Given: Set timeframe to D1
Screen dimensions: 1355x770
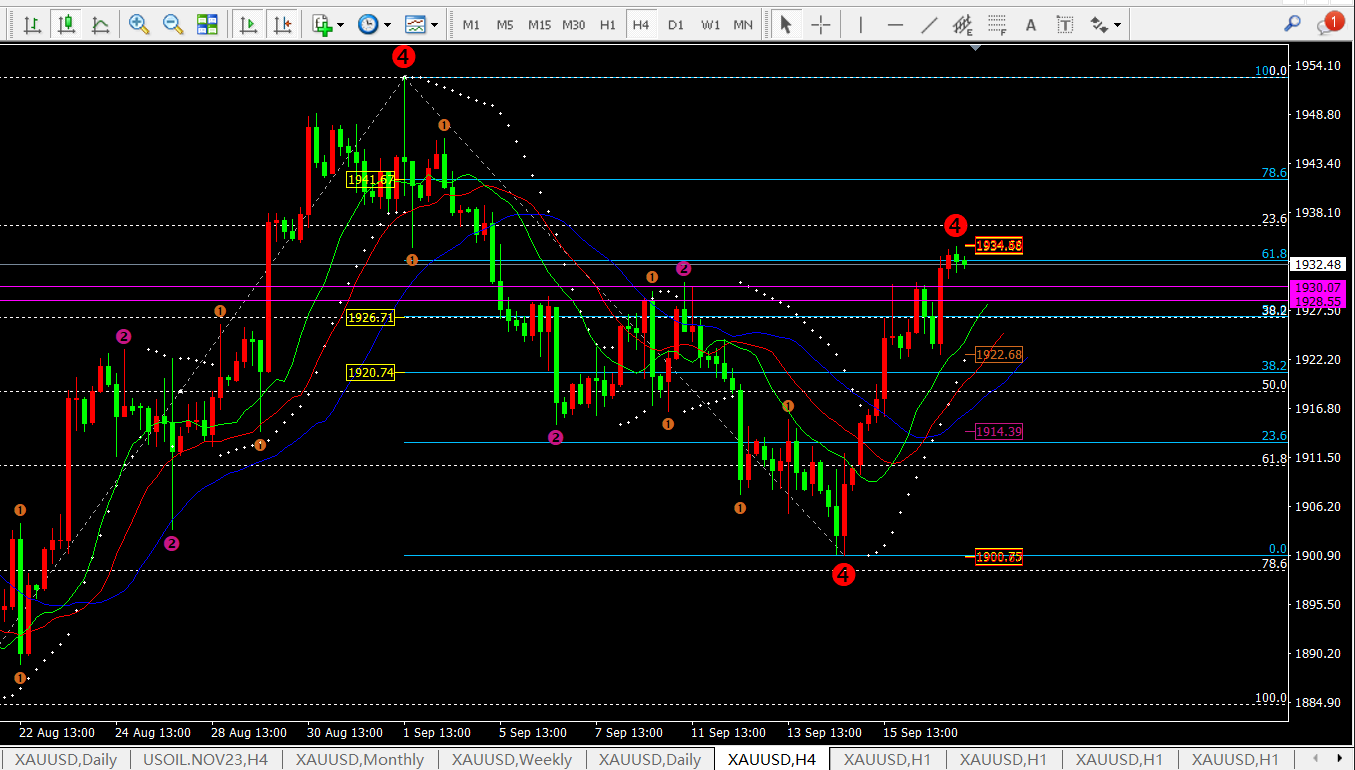Looking at the screenshot, I should pyautogui.click(x=676, y=25).
